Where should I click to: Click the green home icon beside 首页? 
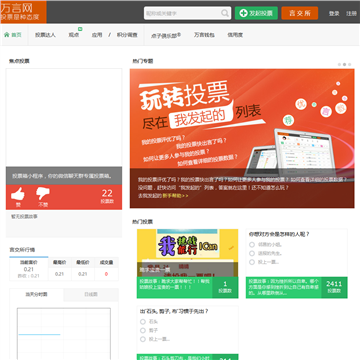pyautogui.click(x=7, y=35)
